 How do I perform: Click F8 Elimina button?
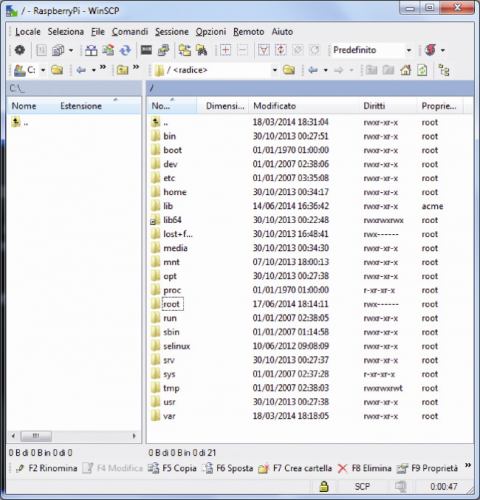pos(364,468)
